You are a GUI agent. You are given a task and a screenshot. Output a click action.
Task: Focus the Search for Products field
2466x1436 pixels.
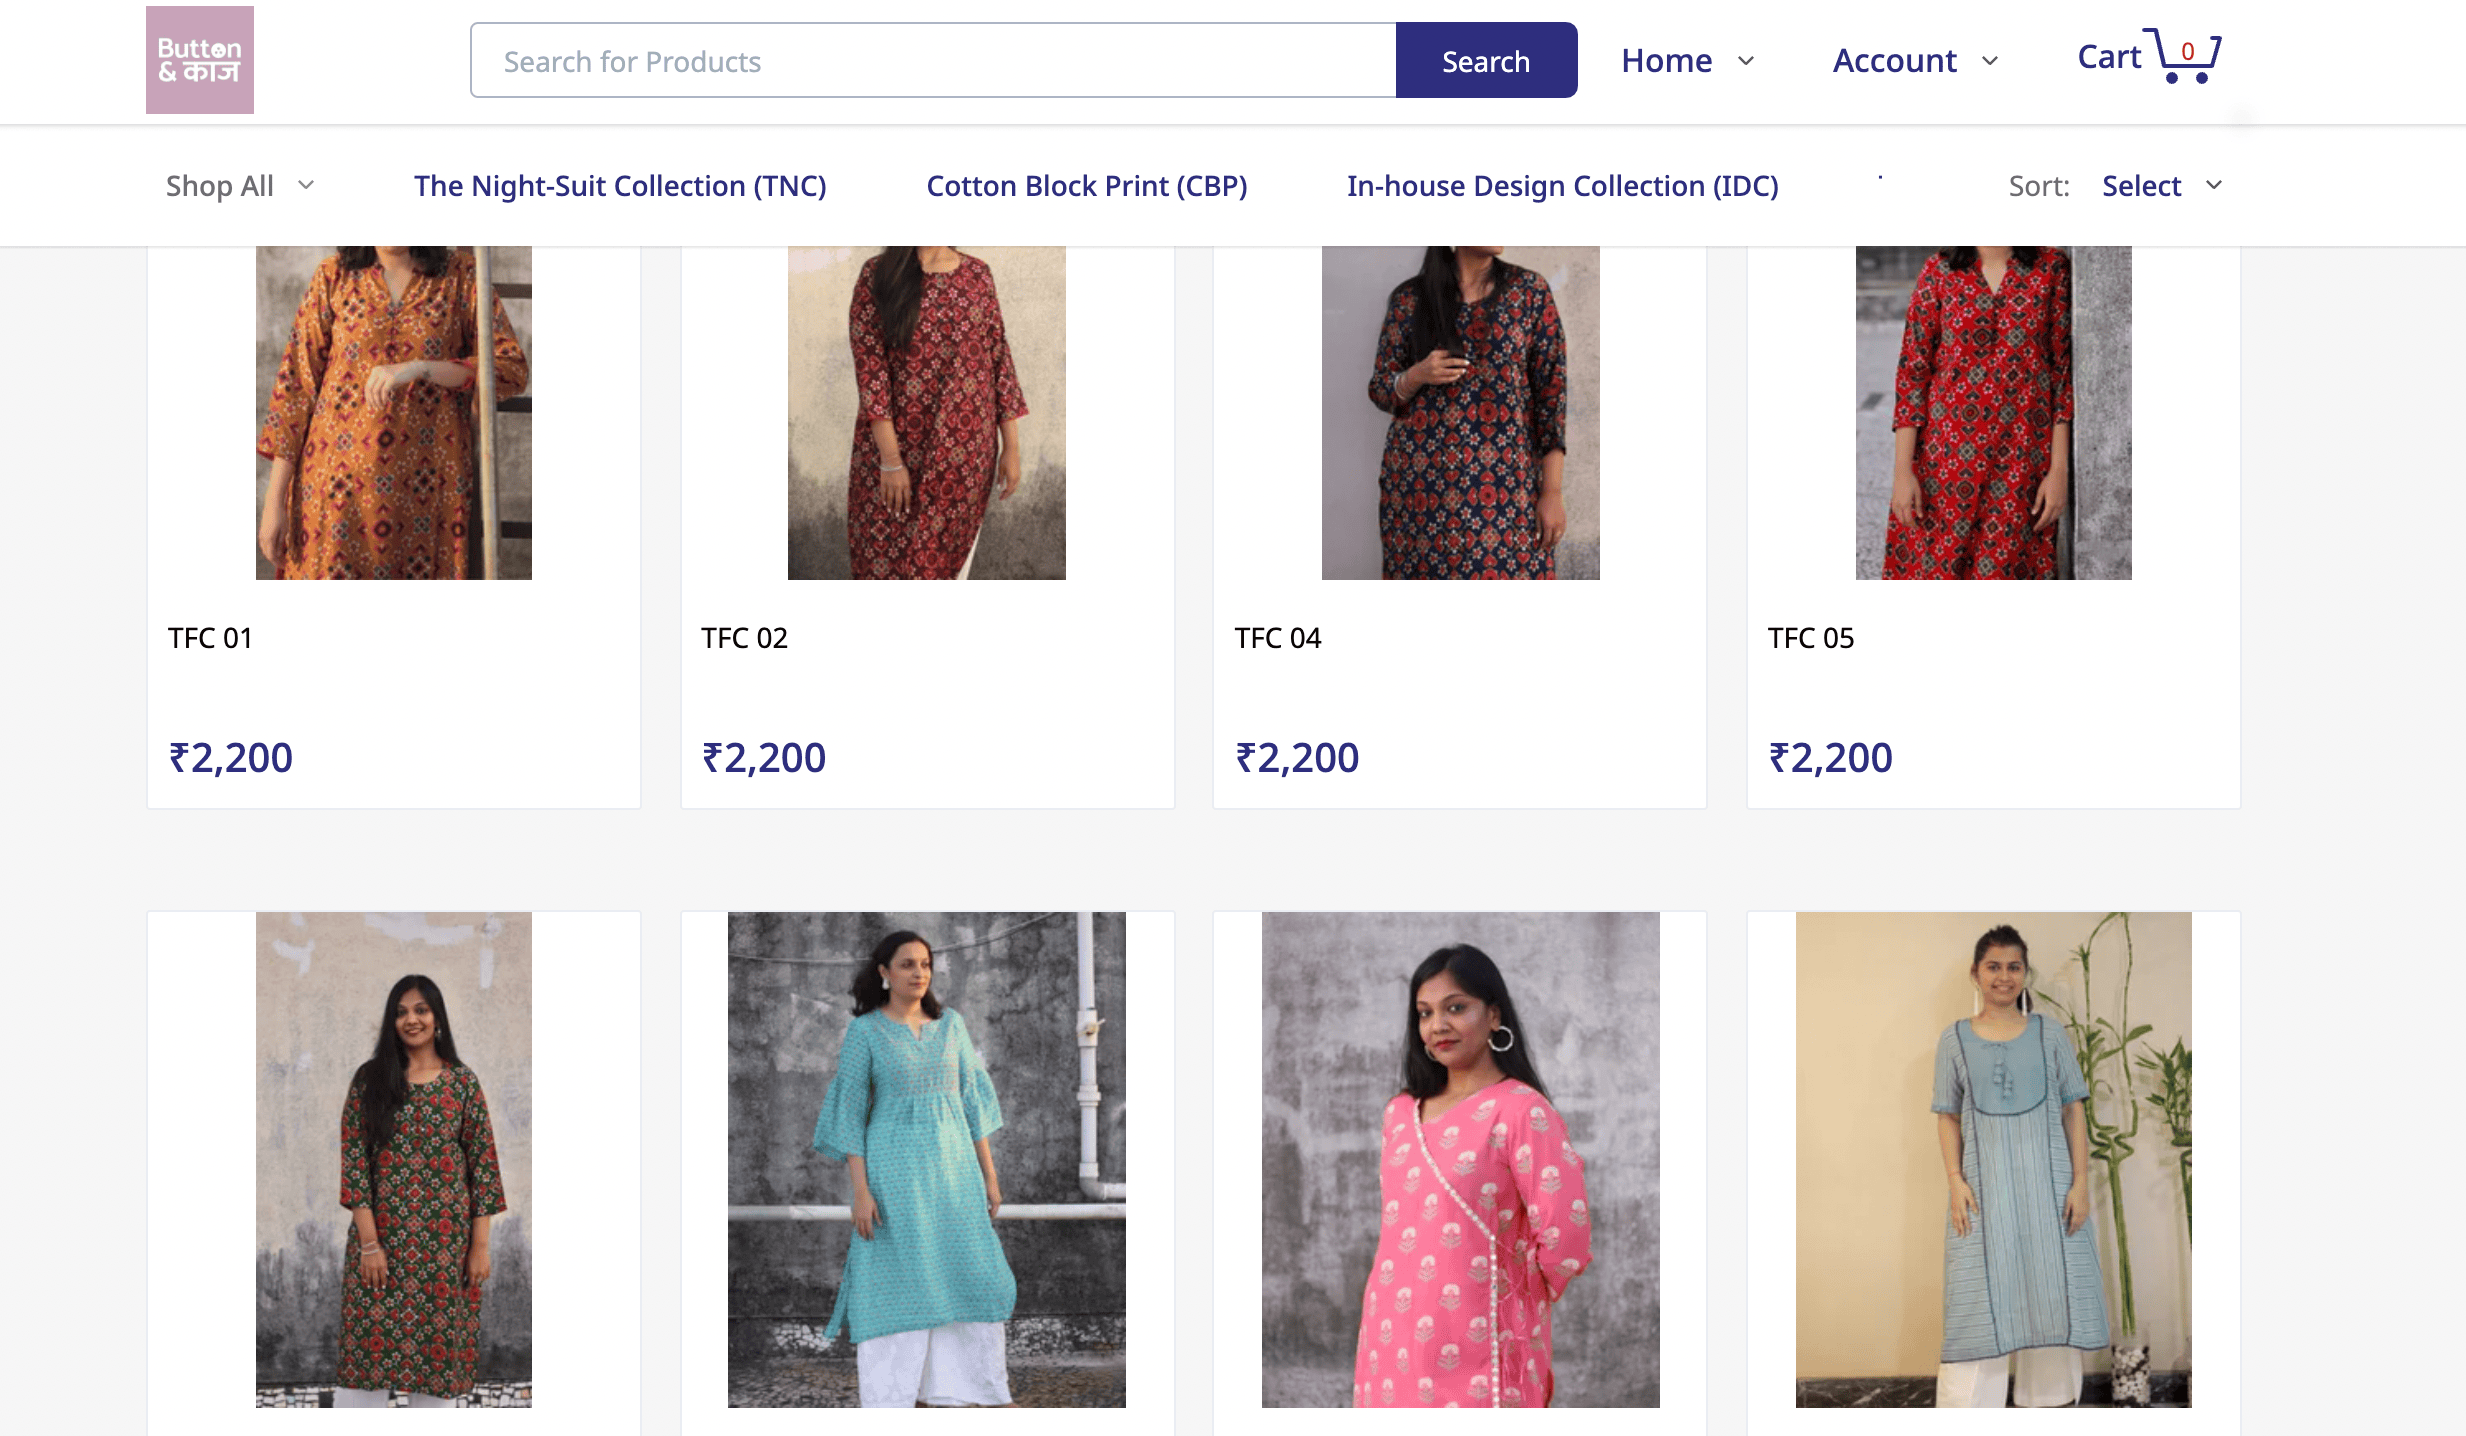[x=934, y=61]
